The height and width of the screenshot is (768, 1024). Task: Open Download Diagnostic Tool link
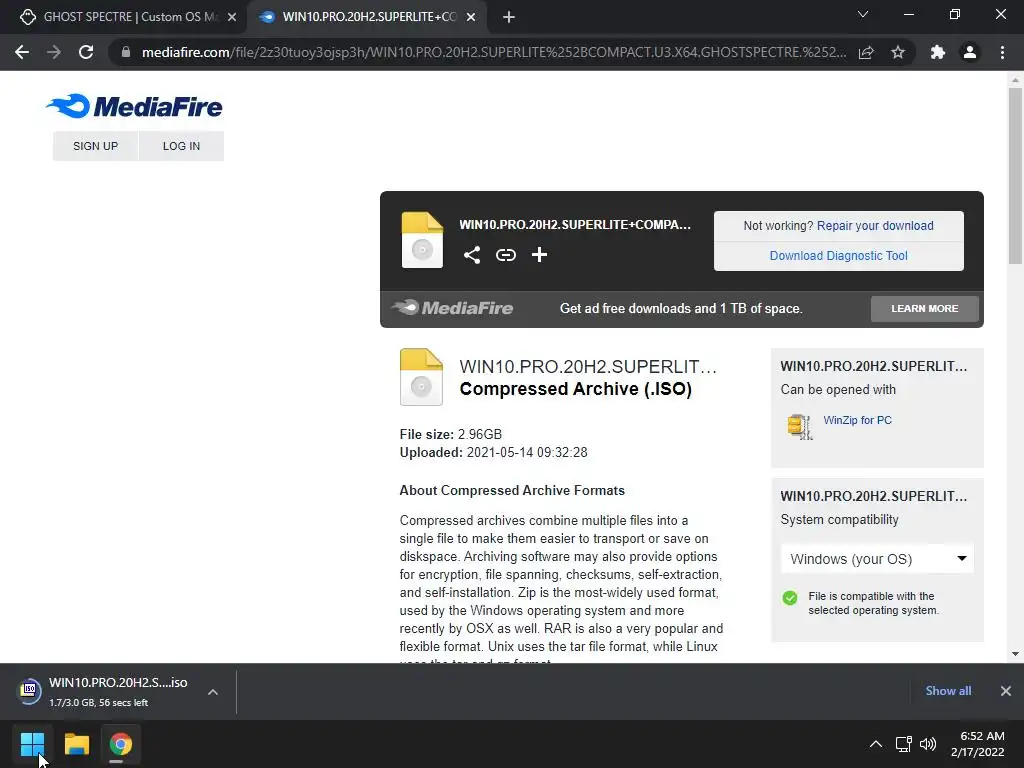click(x=839, y=255)
